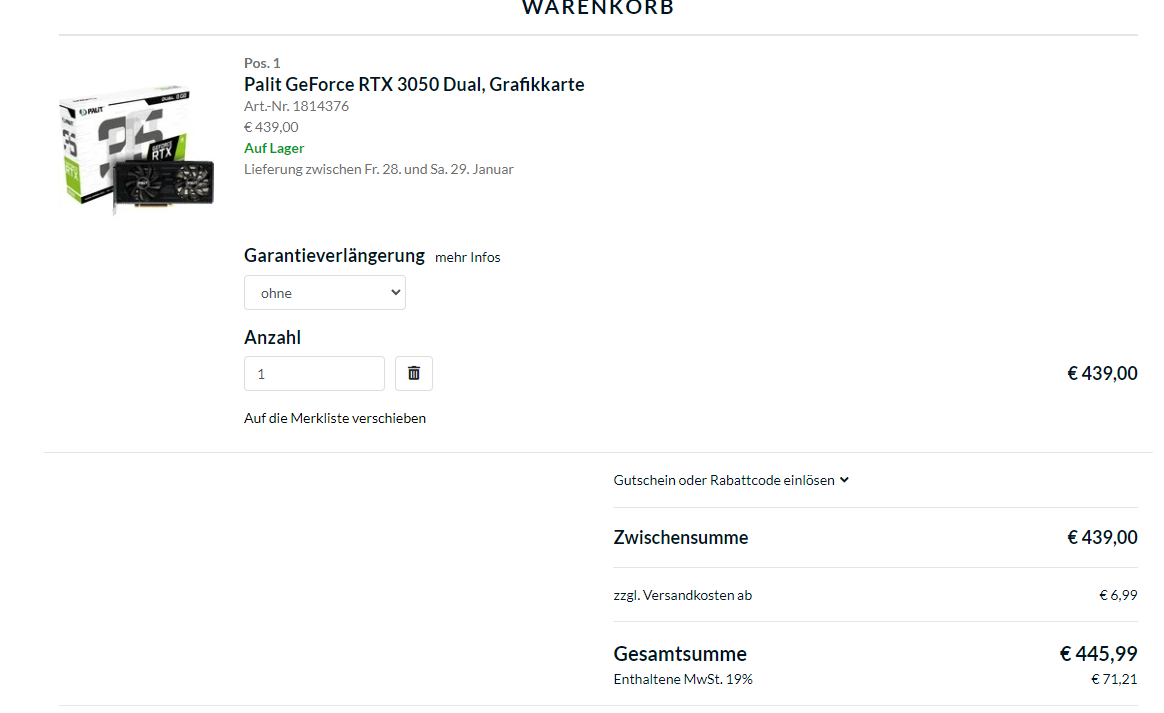Click the Lieferung delivery date line
Image resolution: width=1164 pixels, height=713 pixels.
tap(378, 169)
